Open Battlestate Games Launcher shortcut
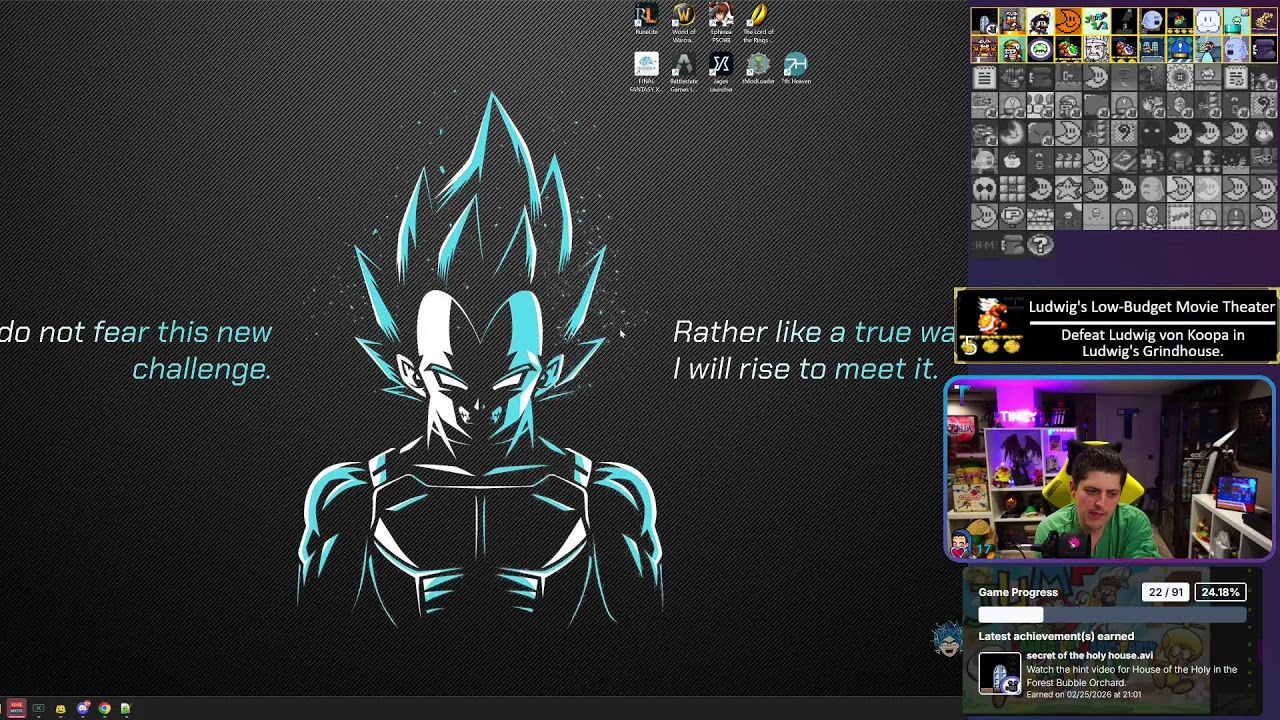Viewport: 1280px width, 720px height. pos(684,73)
